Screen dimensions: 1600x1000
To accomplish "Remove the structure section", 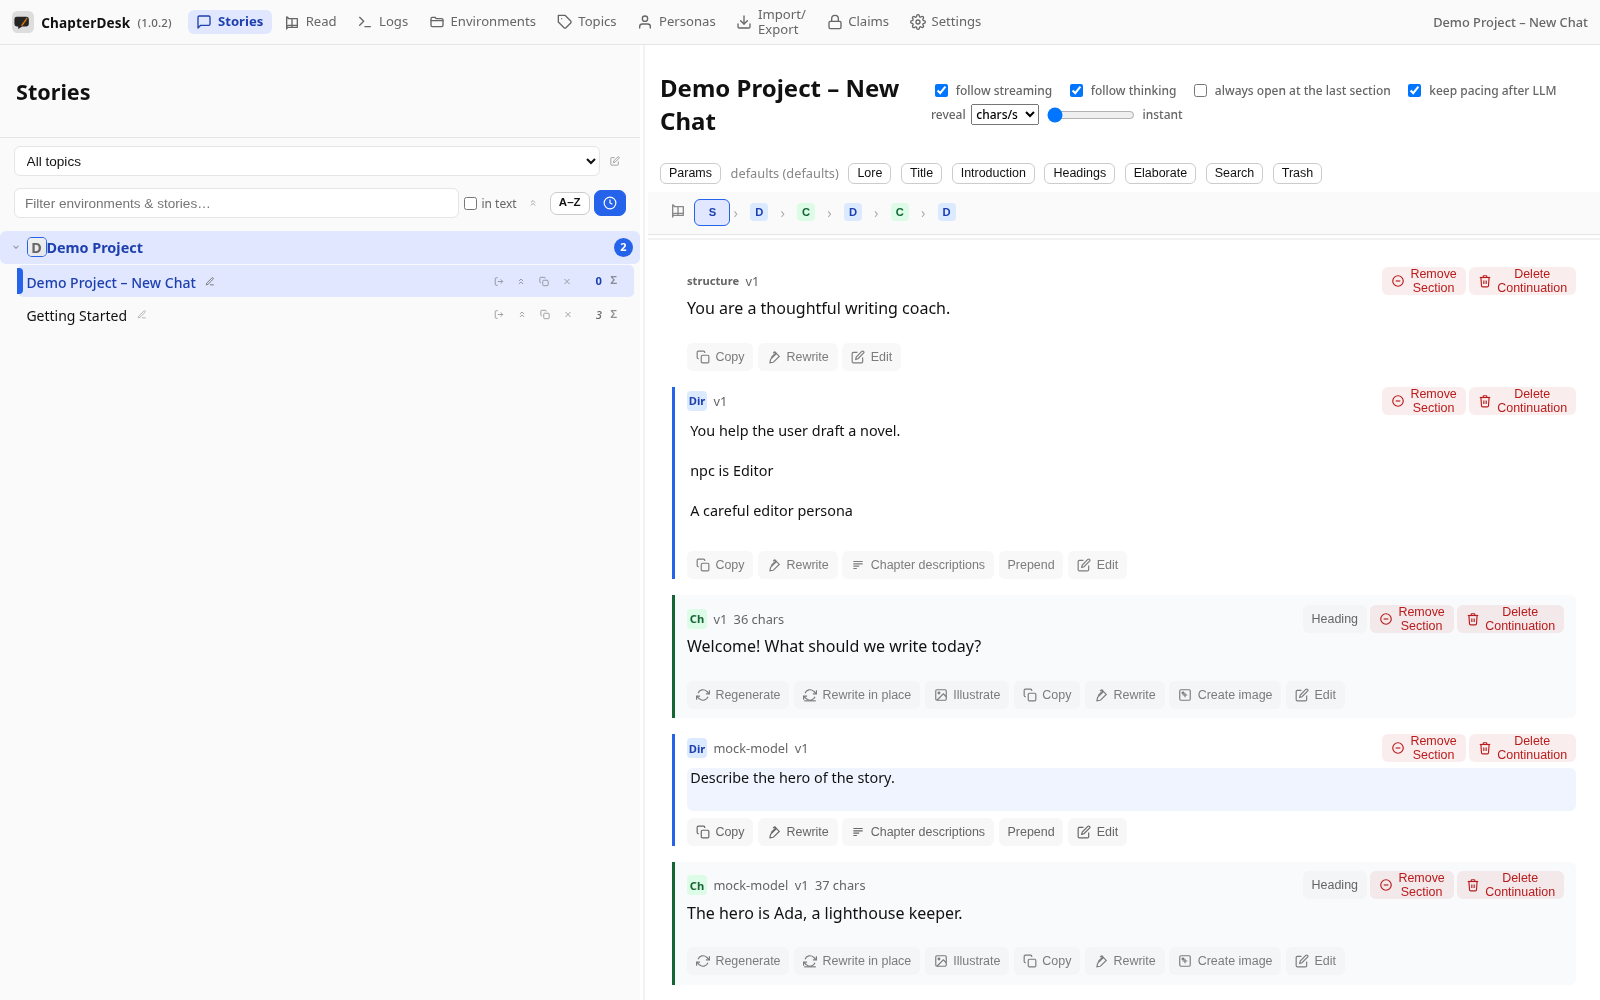I will (1424, 281).
